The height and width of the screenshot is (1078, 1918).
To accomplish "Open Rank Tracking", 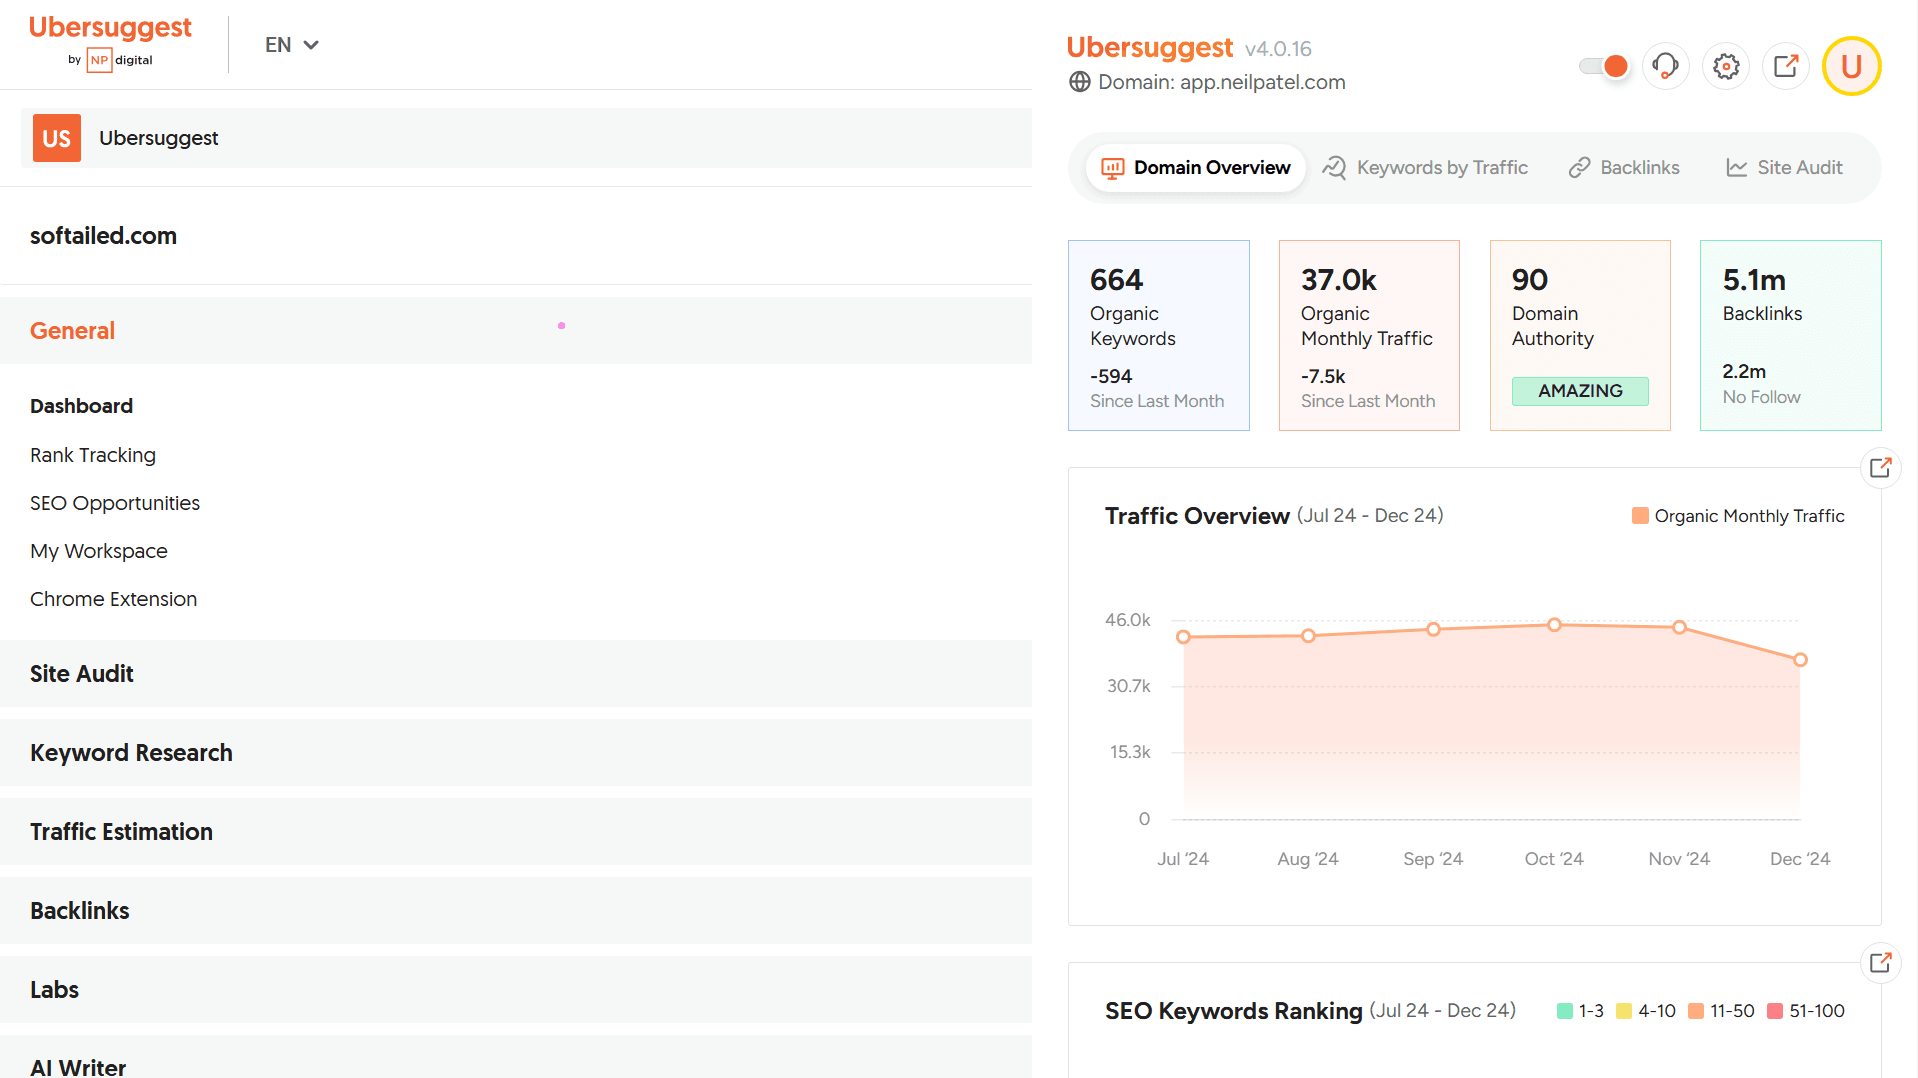I will pyautogui.click(x=93, y=455).
